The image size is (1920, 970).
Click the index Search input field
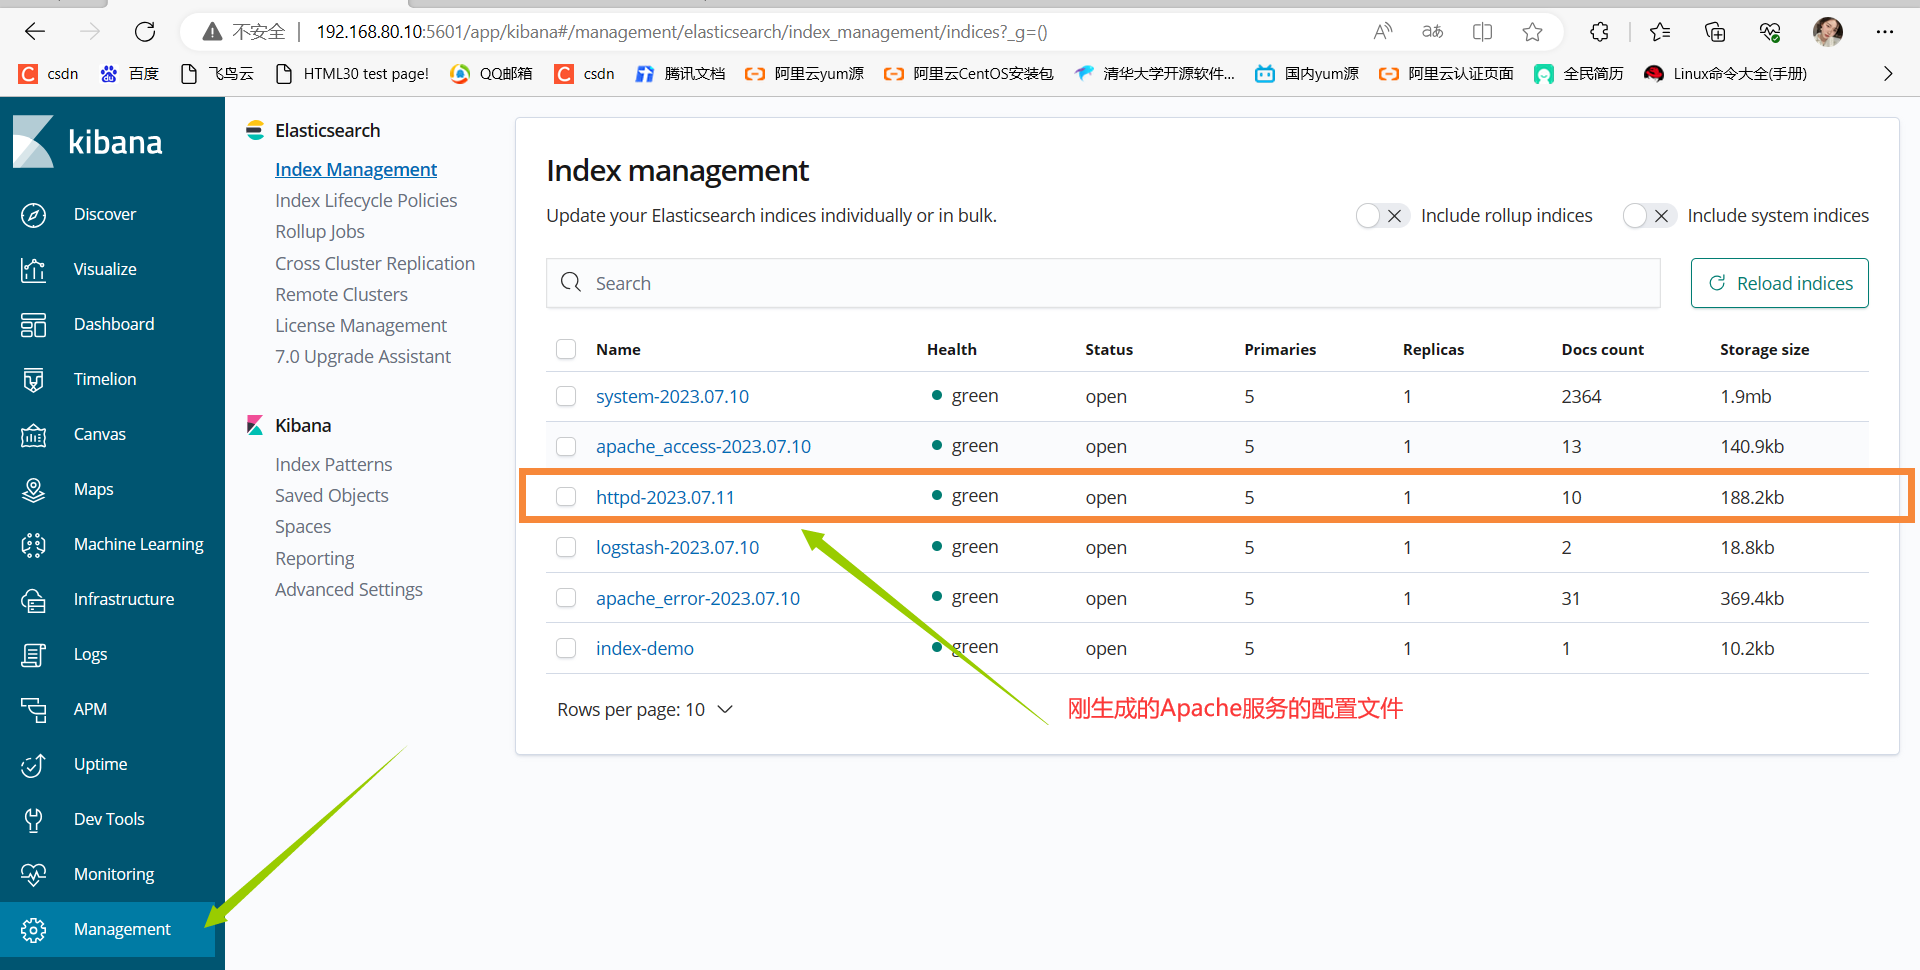pyautogui.click(x=1103, y=283)
